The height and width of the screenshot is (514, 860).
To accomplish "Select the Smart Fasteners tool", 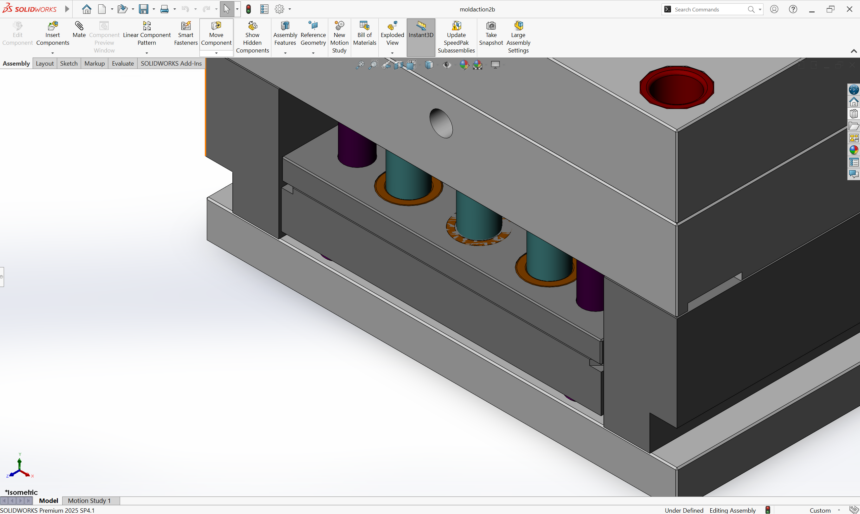I will click(x=186, y=34).
